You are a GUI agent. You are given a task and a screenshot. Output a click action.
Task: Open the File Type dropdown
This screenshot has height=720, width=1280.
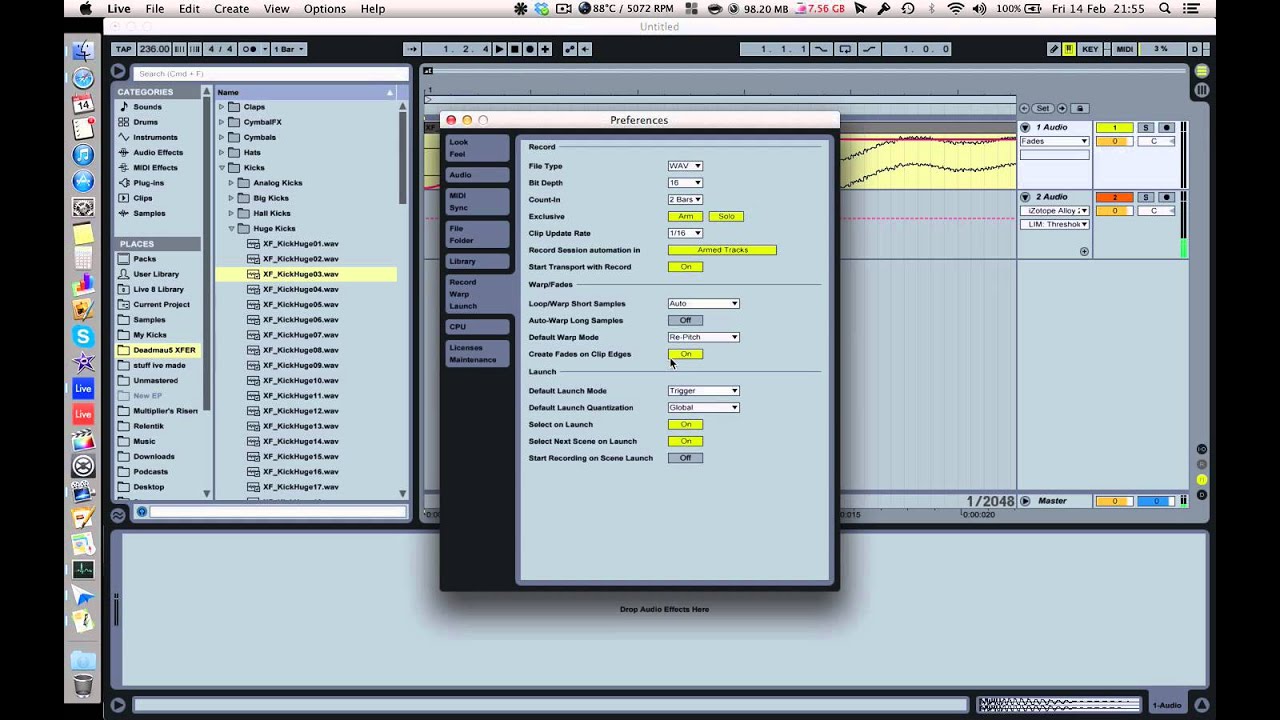pyautogui.click(x=685, y=166)
